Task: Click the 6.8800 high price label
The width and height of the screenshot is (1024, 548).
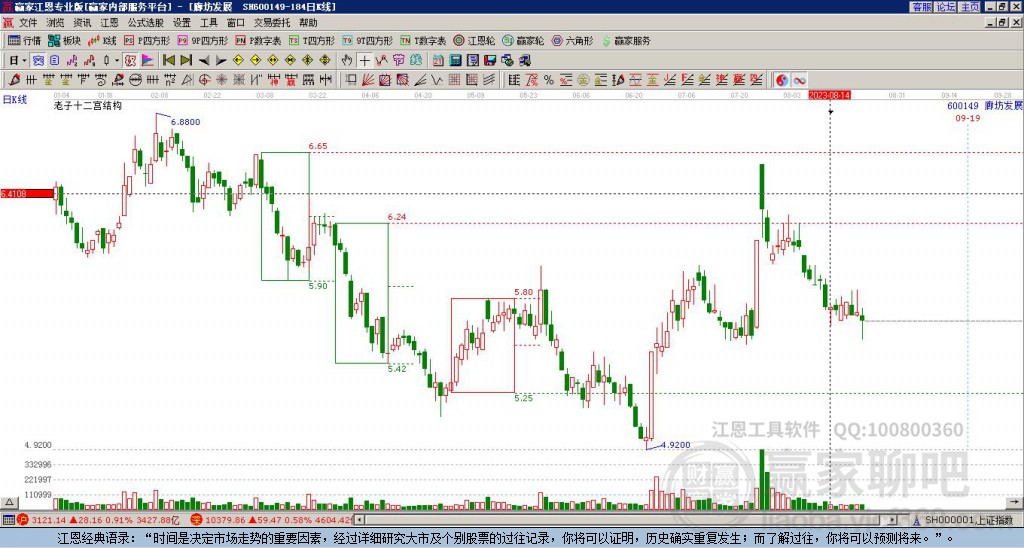Action: (x=185, y=122)
